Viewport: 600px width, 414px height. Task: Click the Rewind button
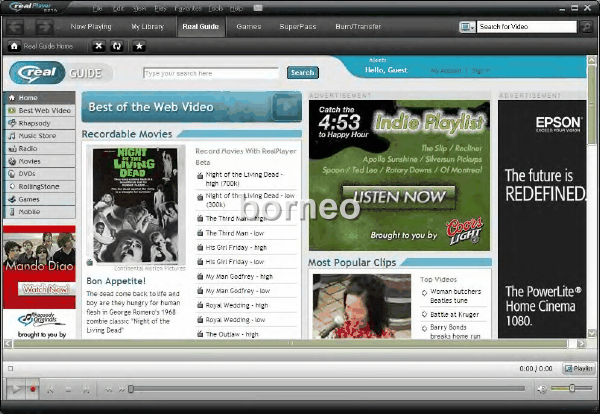coord(109,390)
